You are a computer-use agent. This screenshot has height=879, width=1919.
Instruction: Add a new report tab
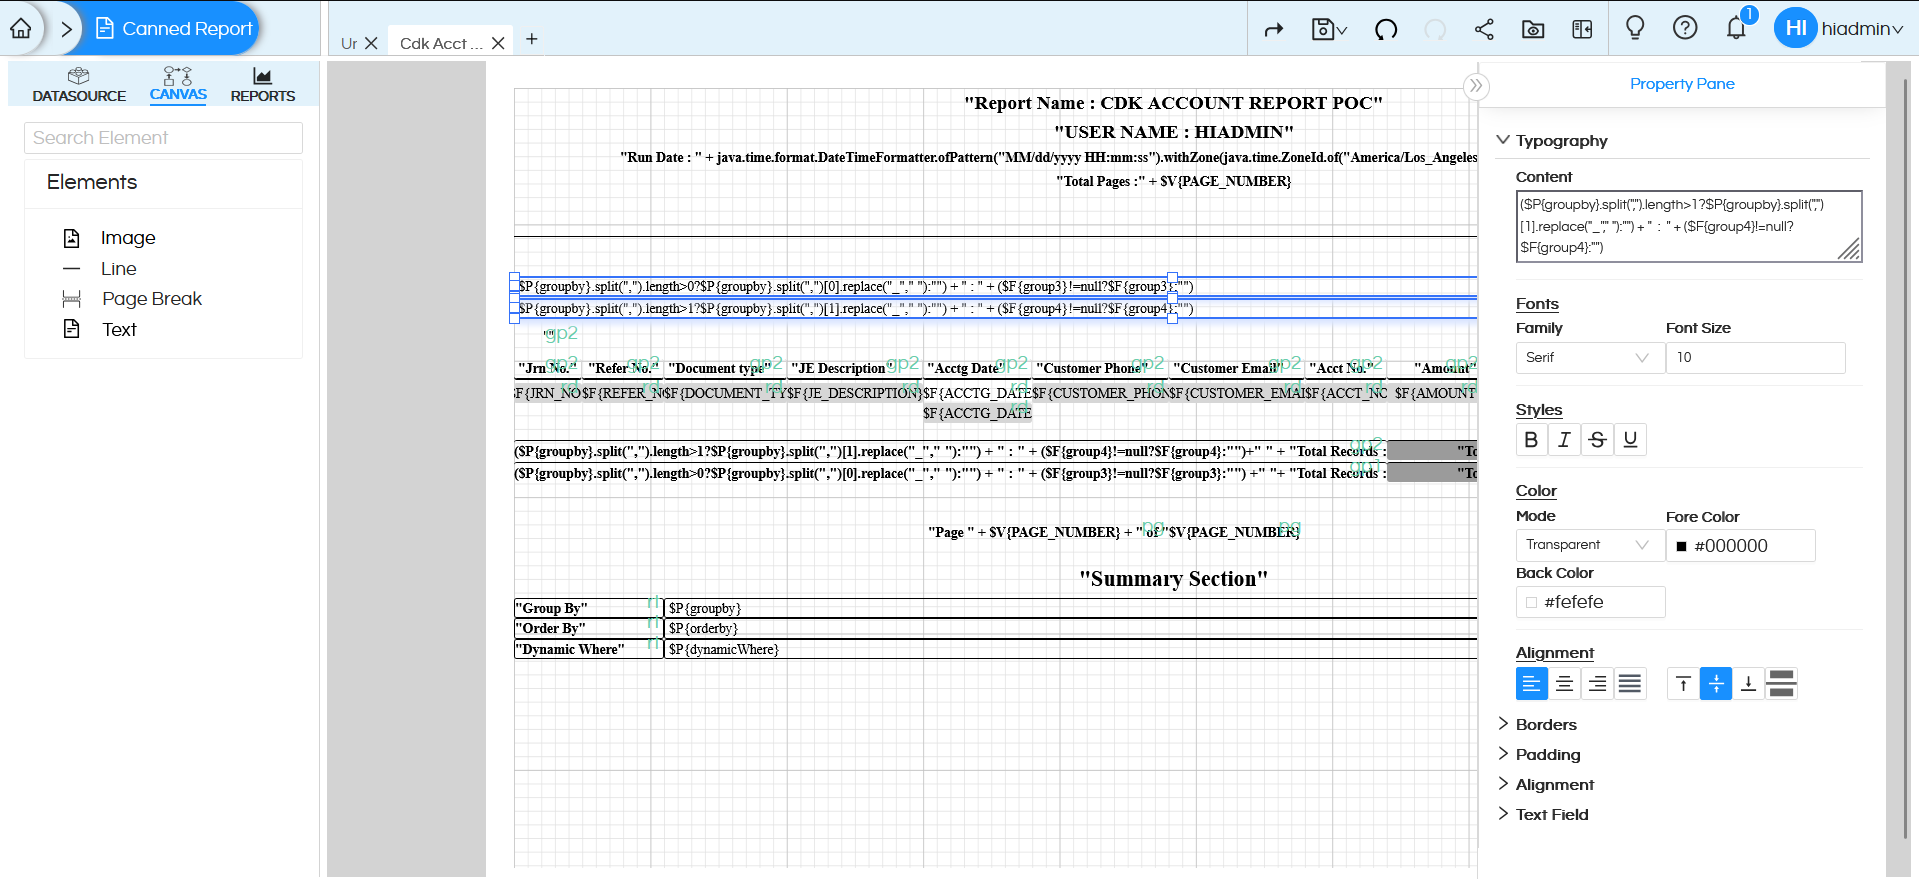coord(532,39)
